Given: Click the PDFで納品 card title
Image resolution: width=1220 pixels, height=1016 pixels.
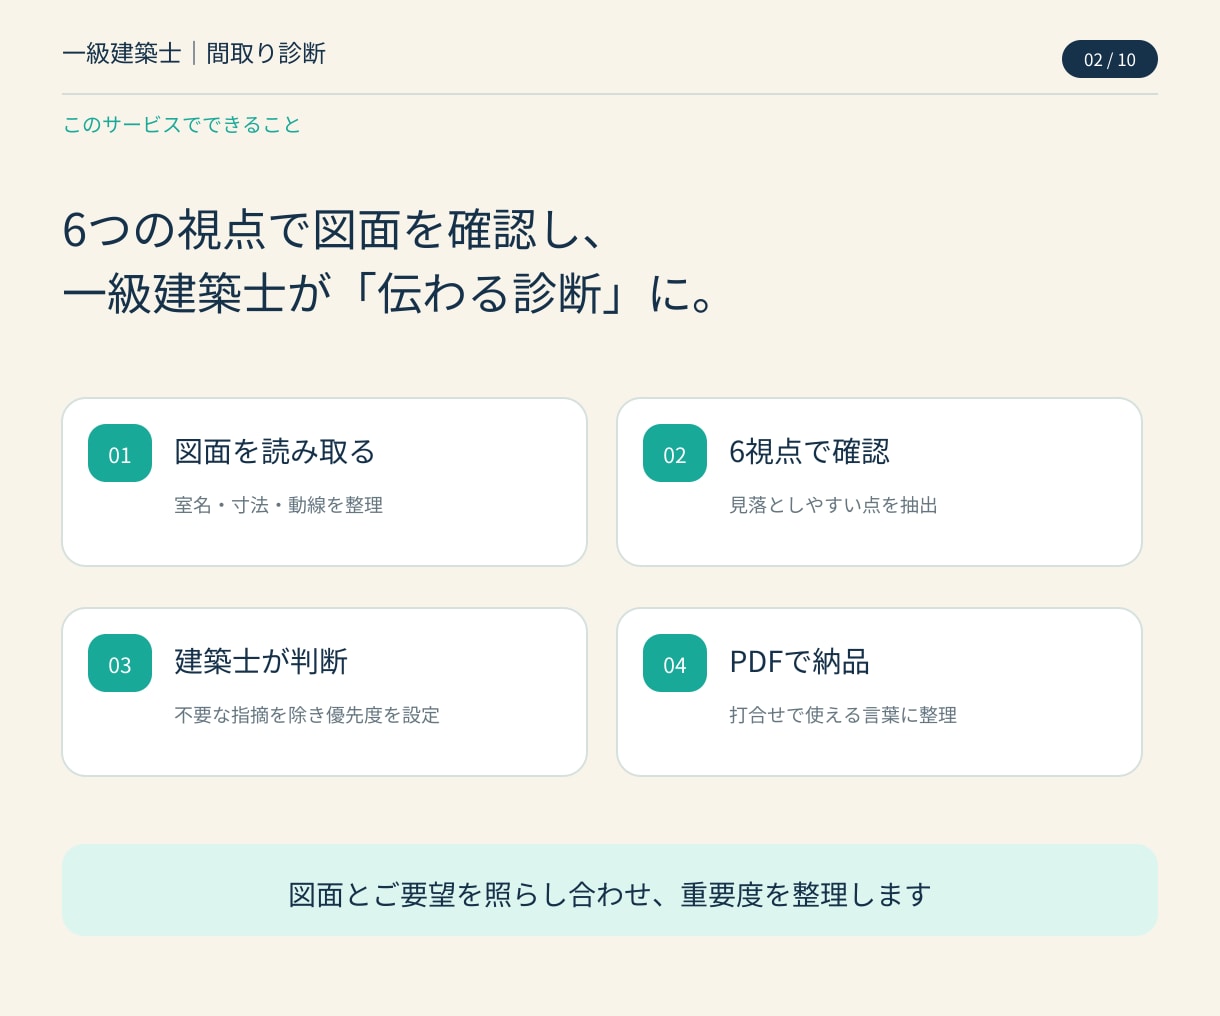Looking at the screenshot, I should pyautogui.click(x=799, y=662).
